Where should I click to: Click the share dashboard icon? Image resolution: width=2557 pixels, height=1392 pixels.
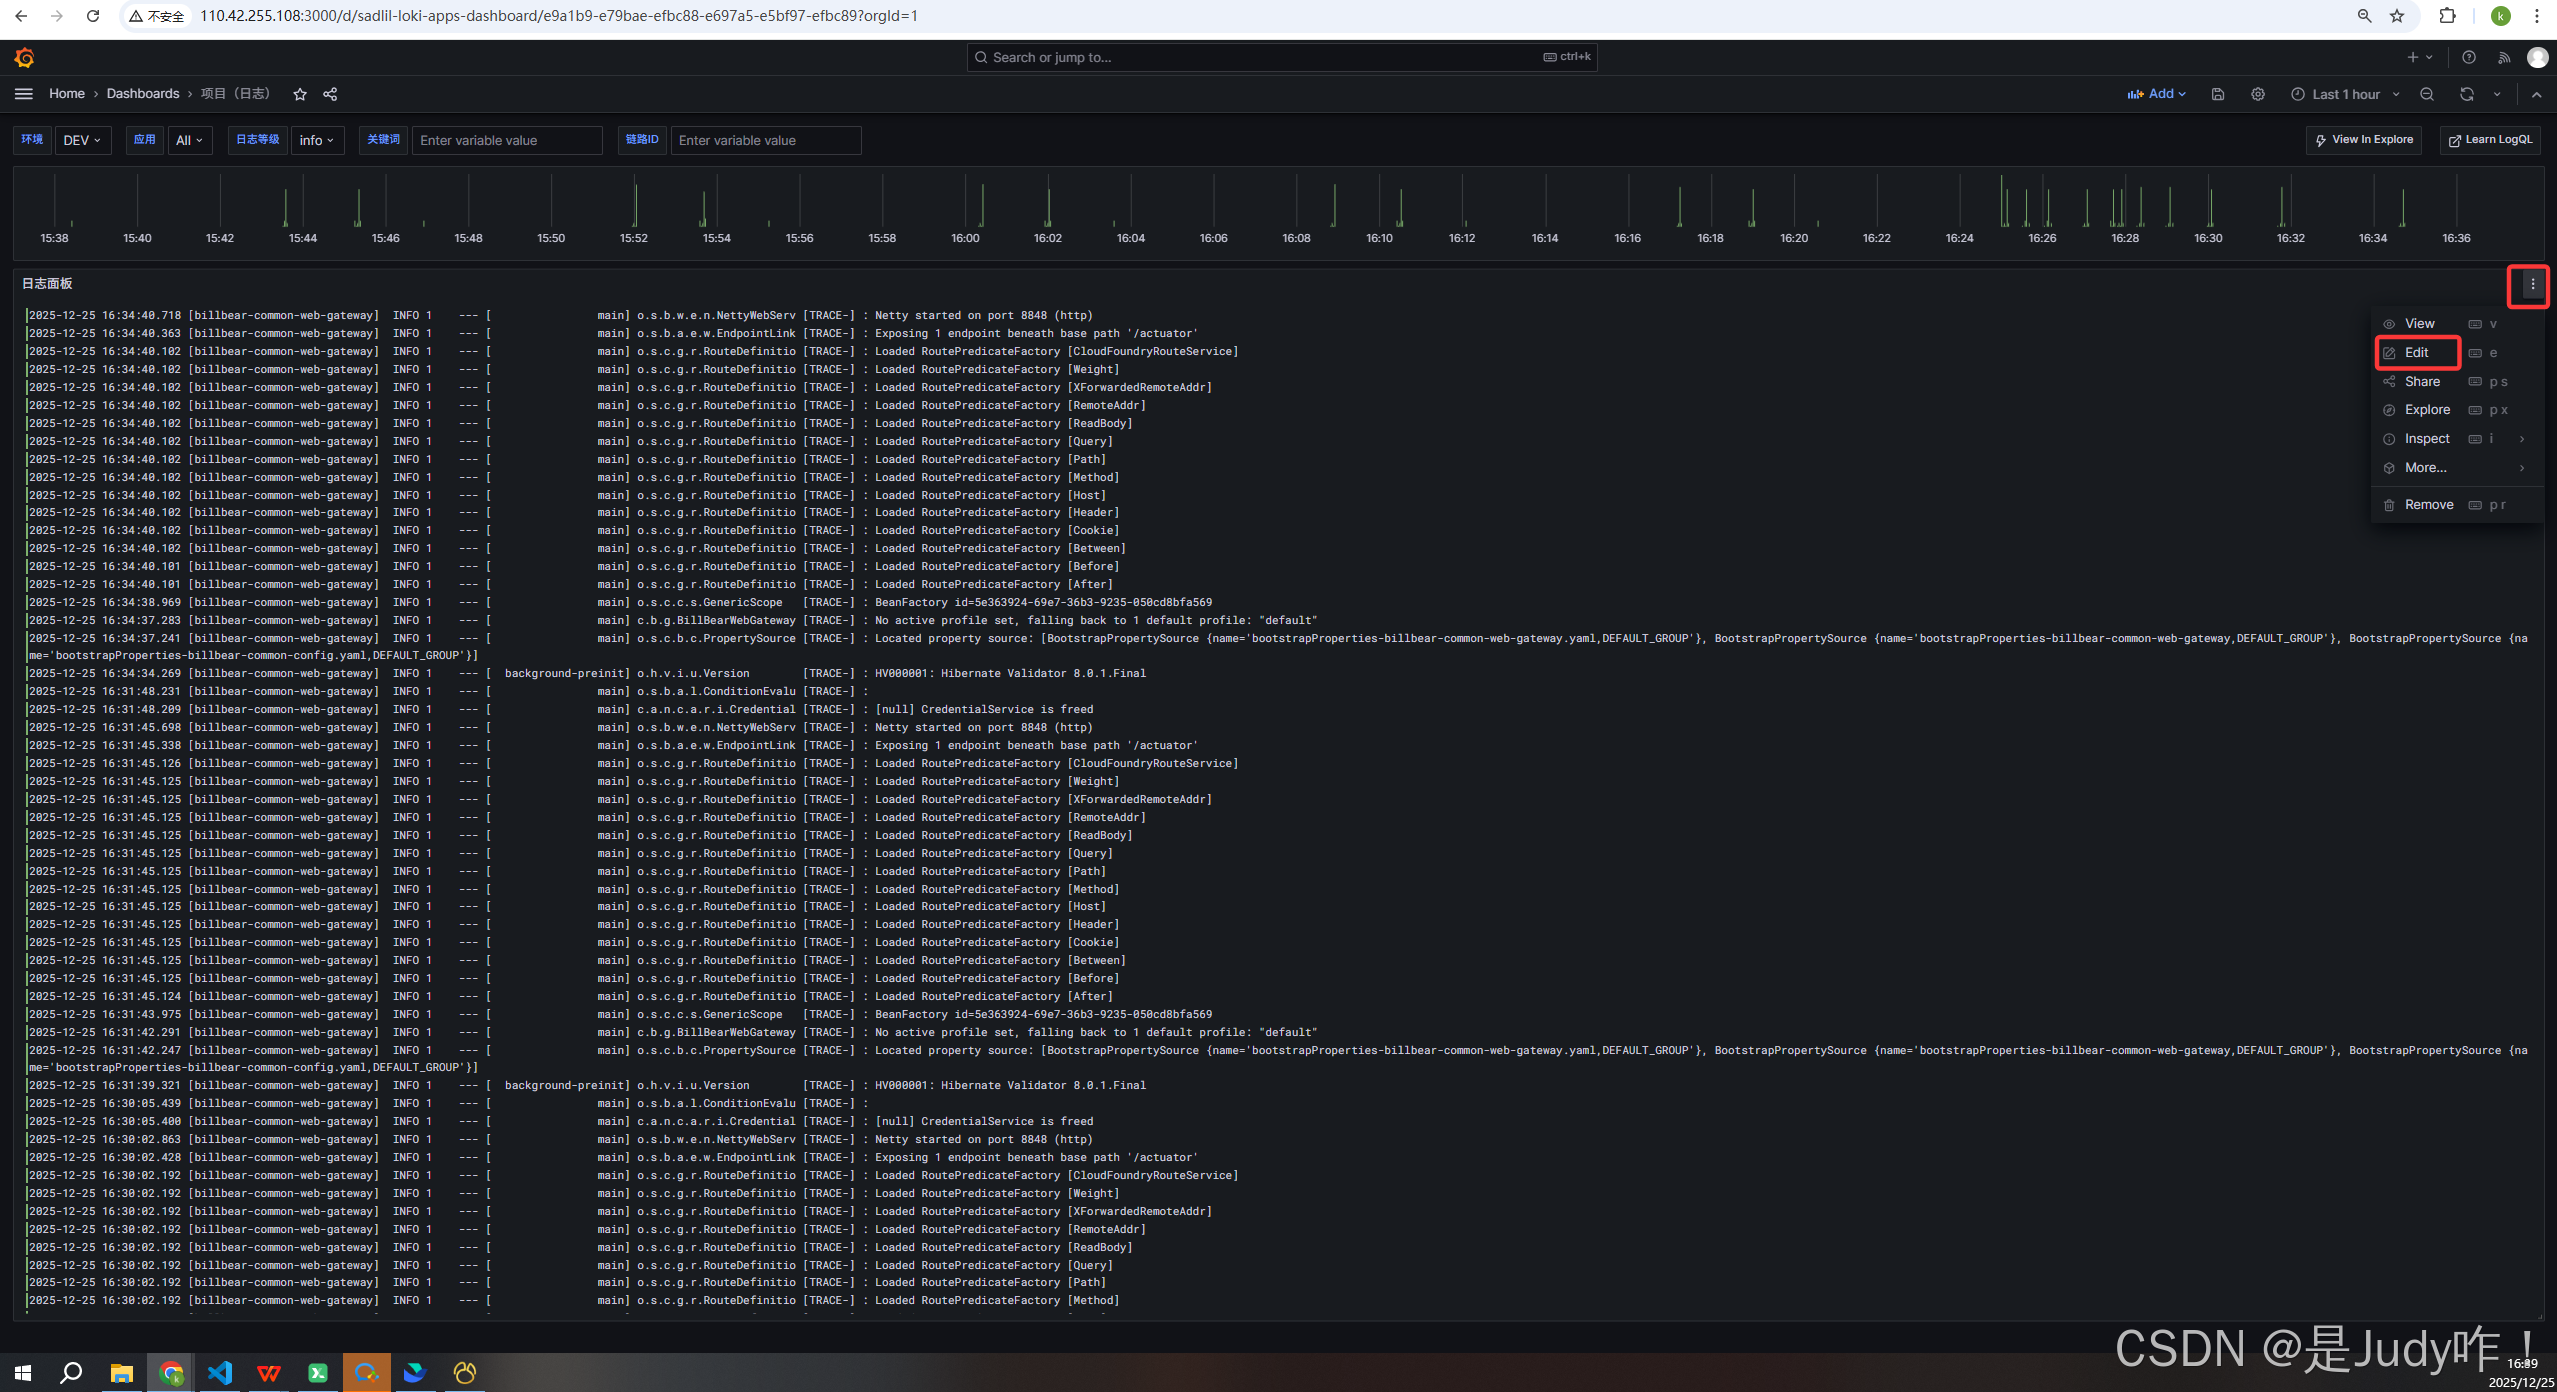pos(330,94)
